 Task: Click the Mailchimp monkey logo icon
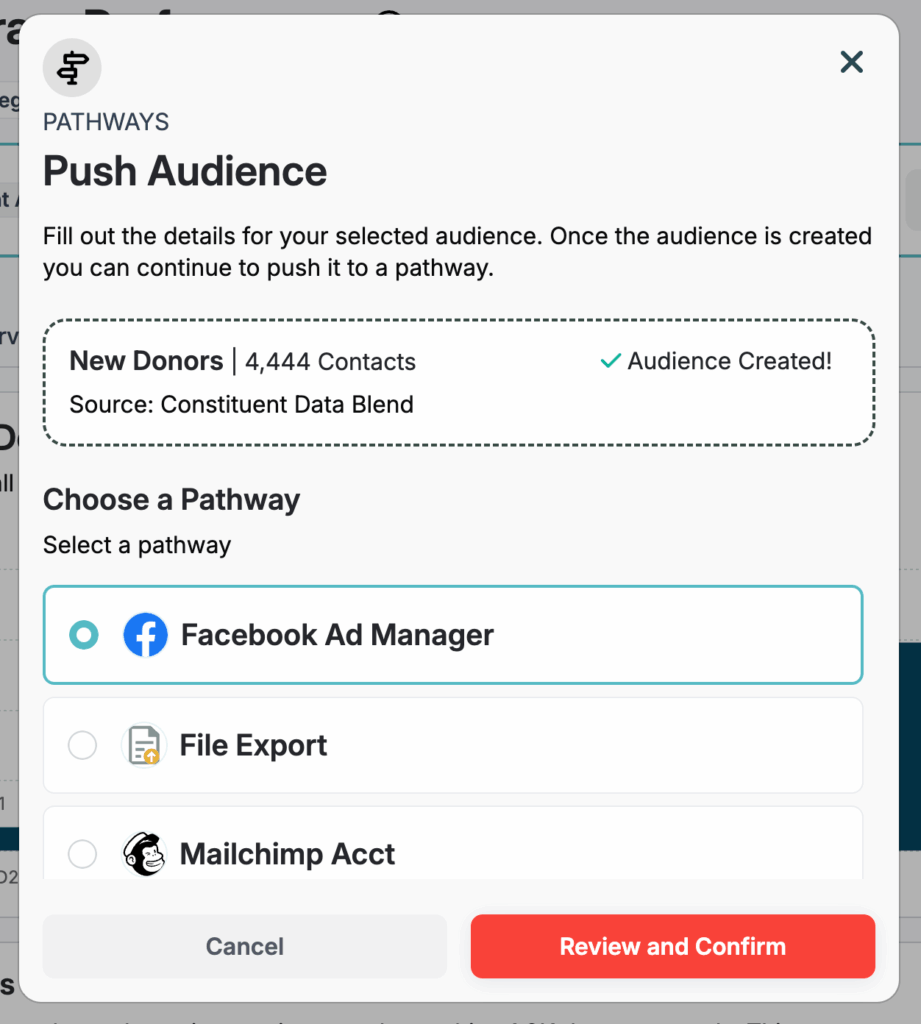tap(146, 854)
